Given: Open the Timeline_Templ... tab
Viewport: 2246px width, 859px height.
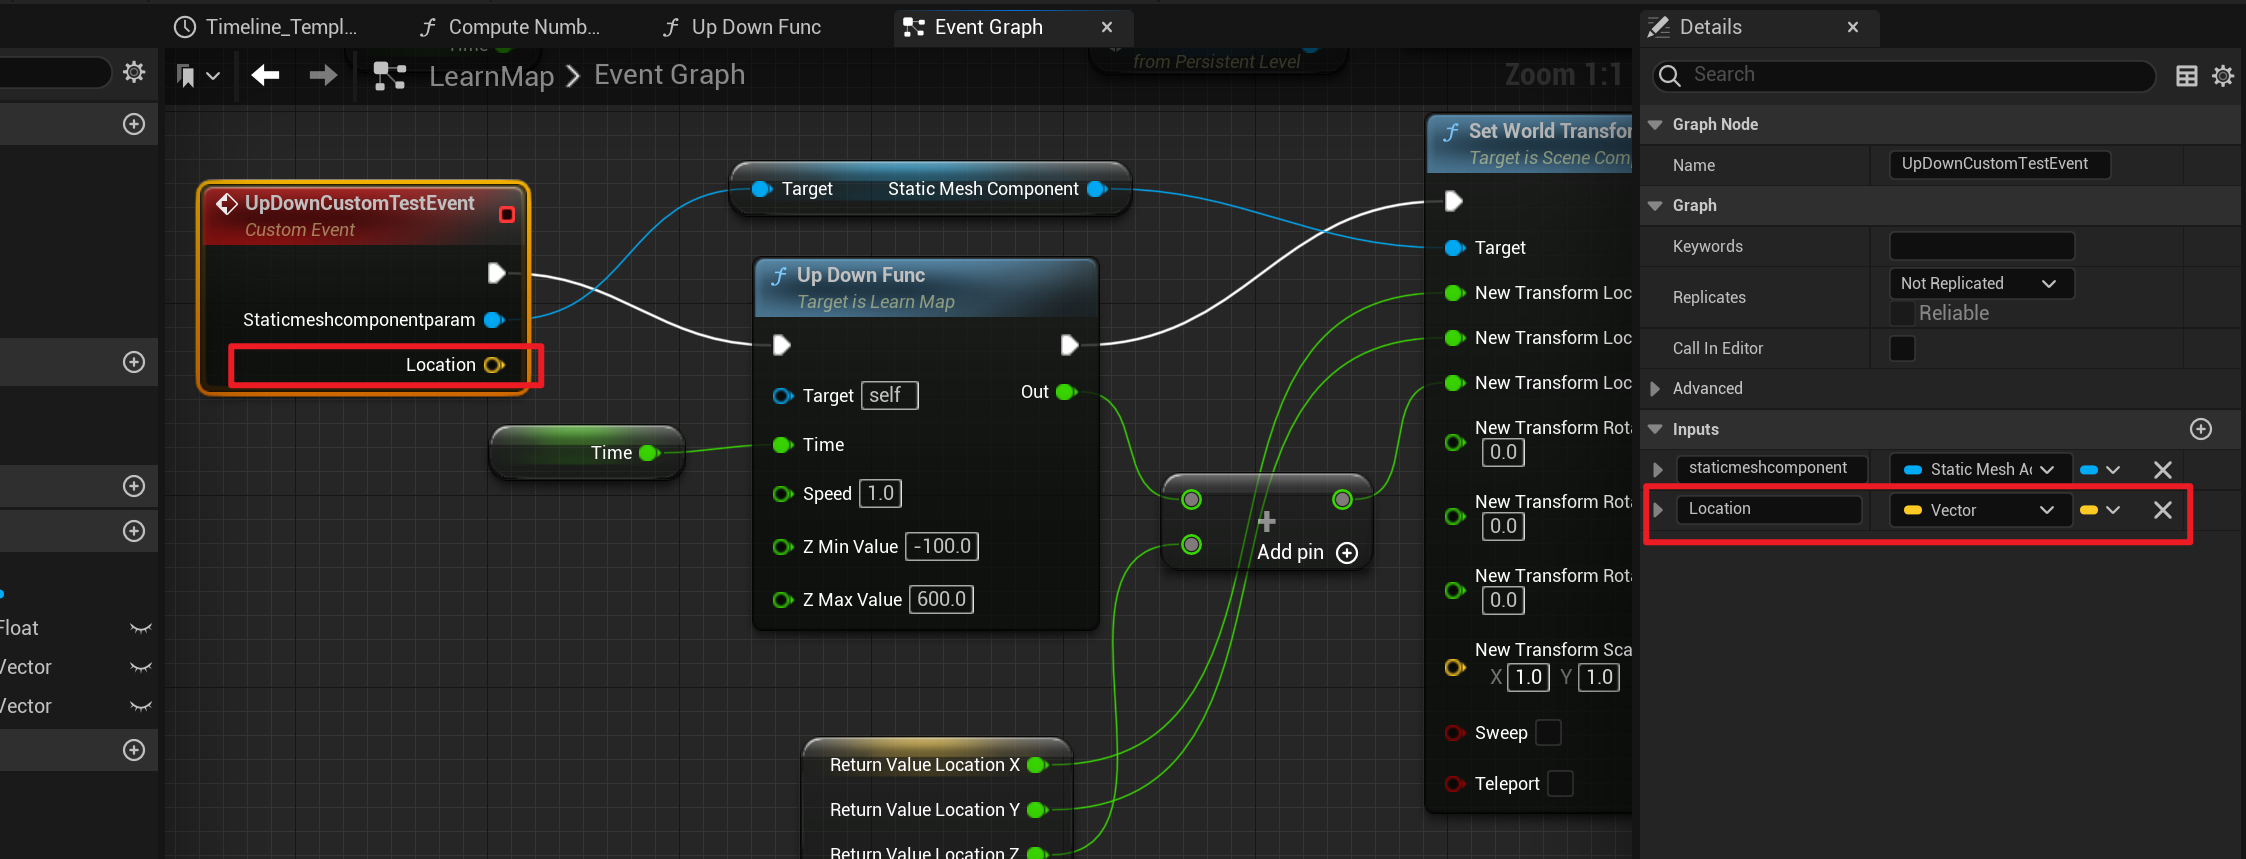Looking at the screenshot, I should (x=266, y=27).
